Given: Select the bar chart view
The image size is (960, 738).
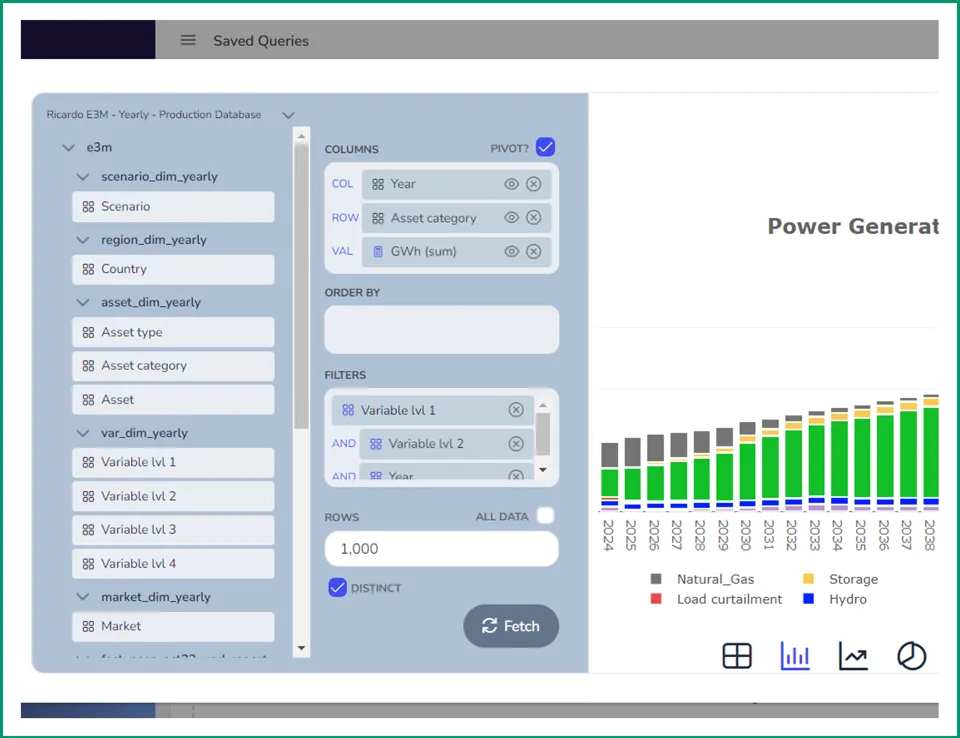Looking at the screenshot, I should [794, 656].
